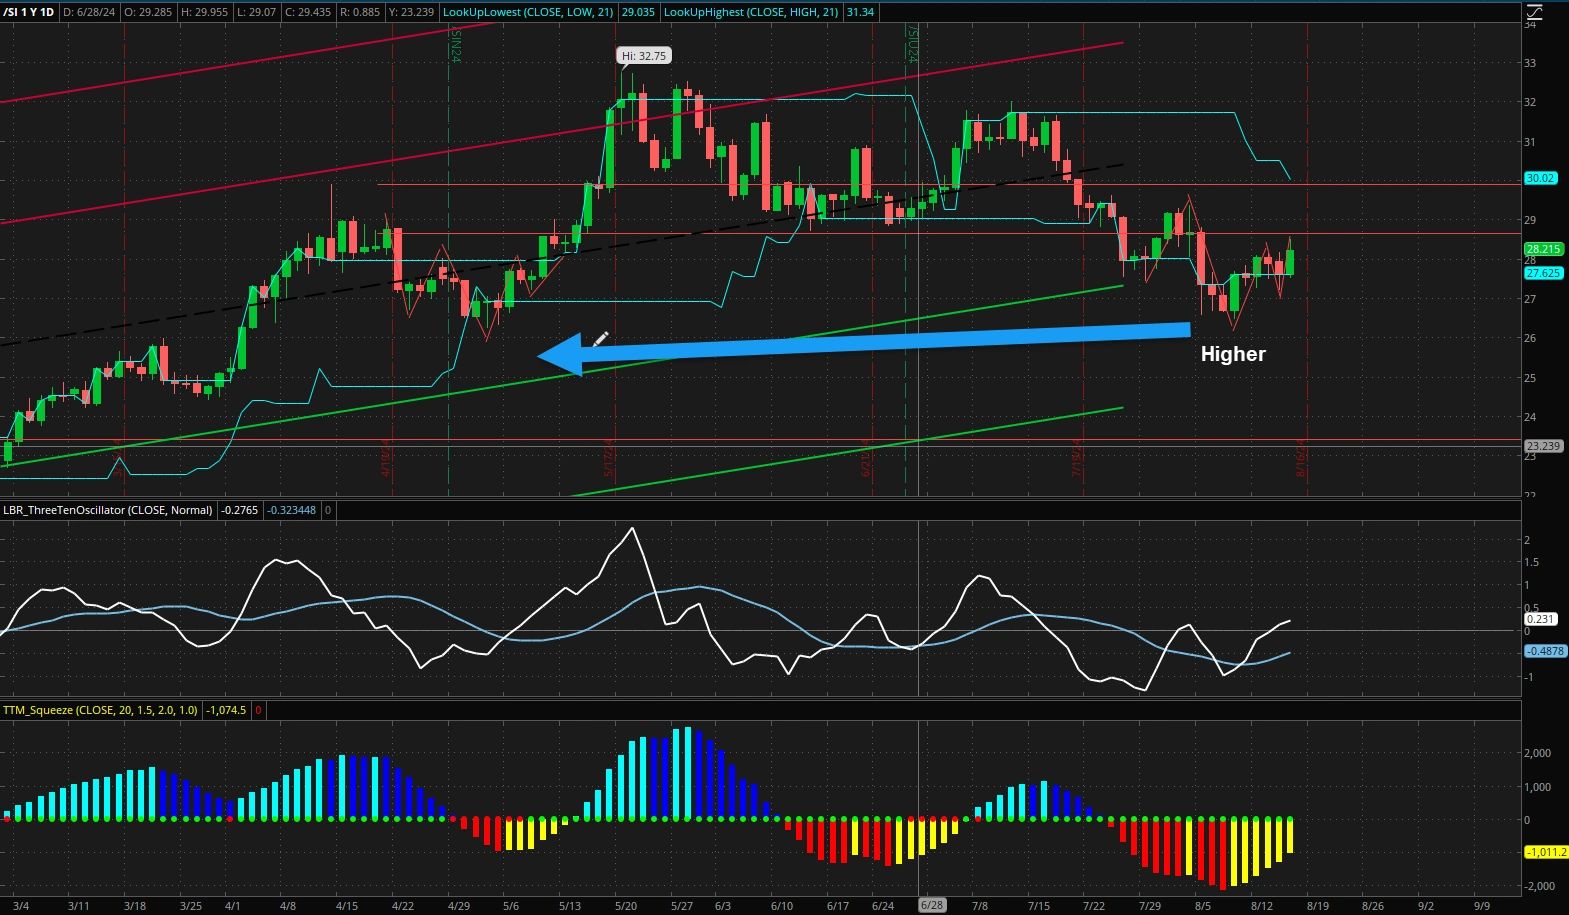This screenshot has width=1569, height=915.
Task: Click the 8/12 date on time axis
Action: pos(1261,906)
